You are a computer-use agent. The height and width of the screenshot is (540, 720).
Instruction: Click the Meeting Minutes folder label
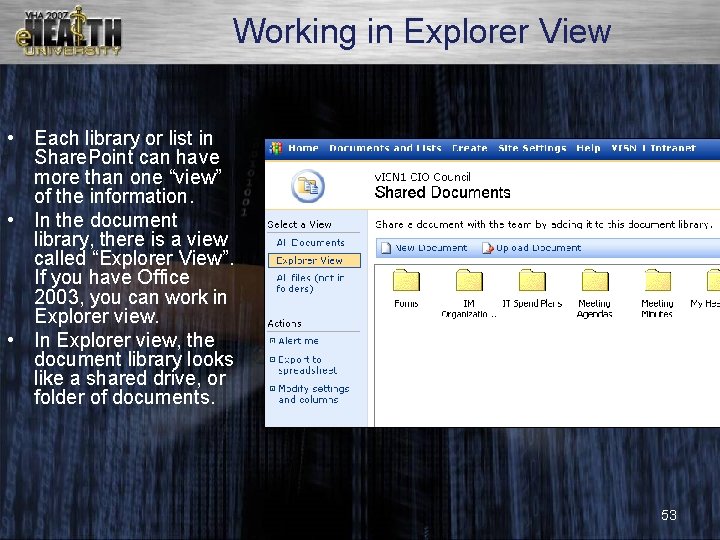click(x=657, y=309)
